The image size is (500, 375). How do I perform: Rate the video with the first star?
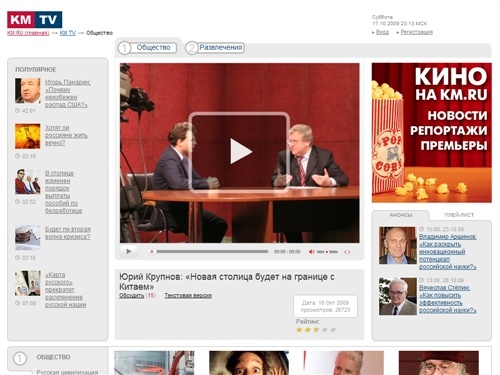pyautogui.click(x=299, y=330)
